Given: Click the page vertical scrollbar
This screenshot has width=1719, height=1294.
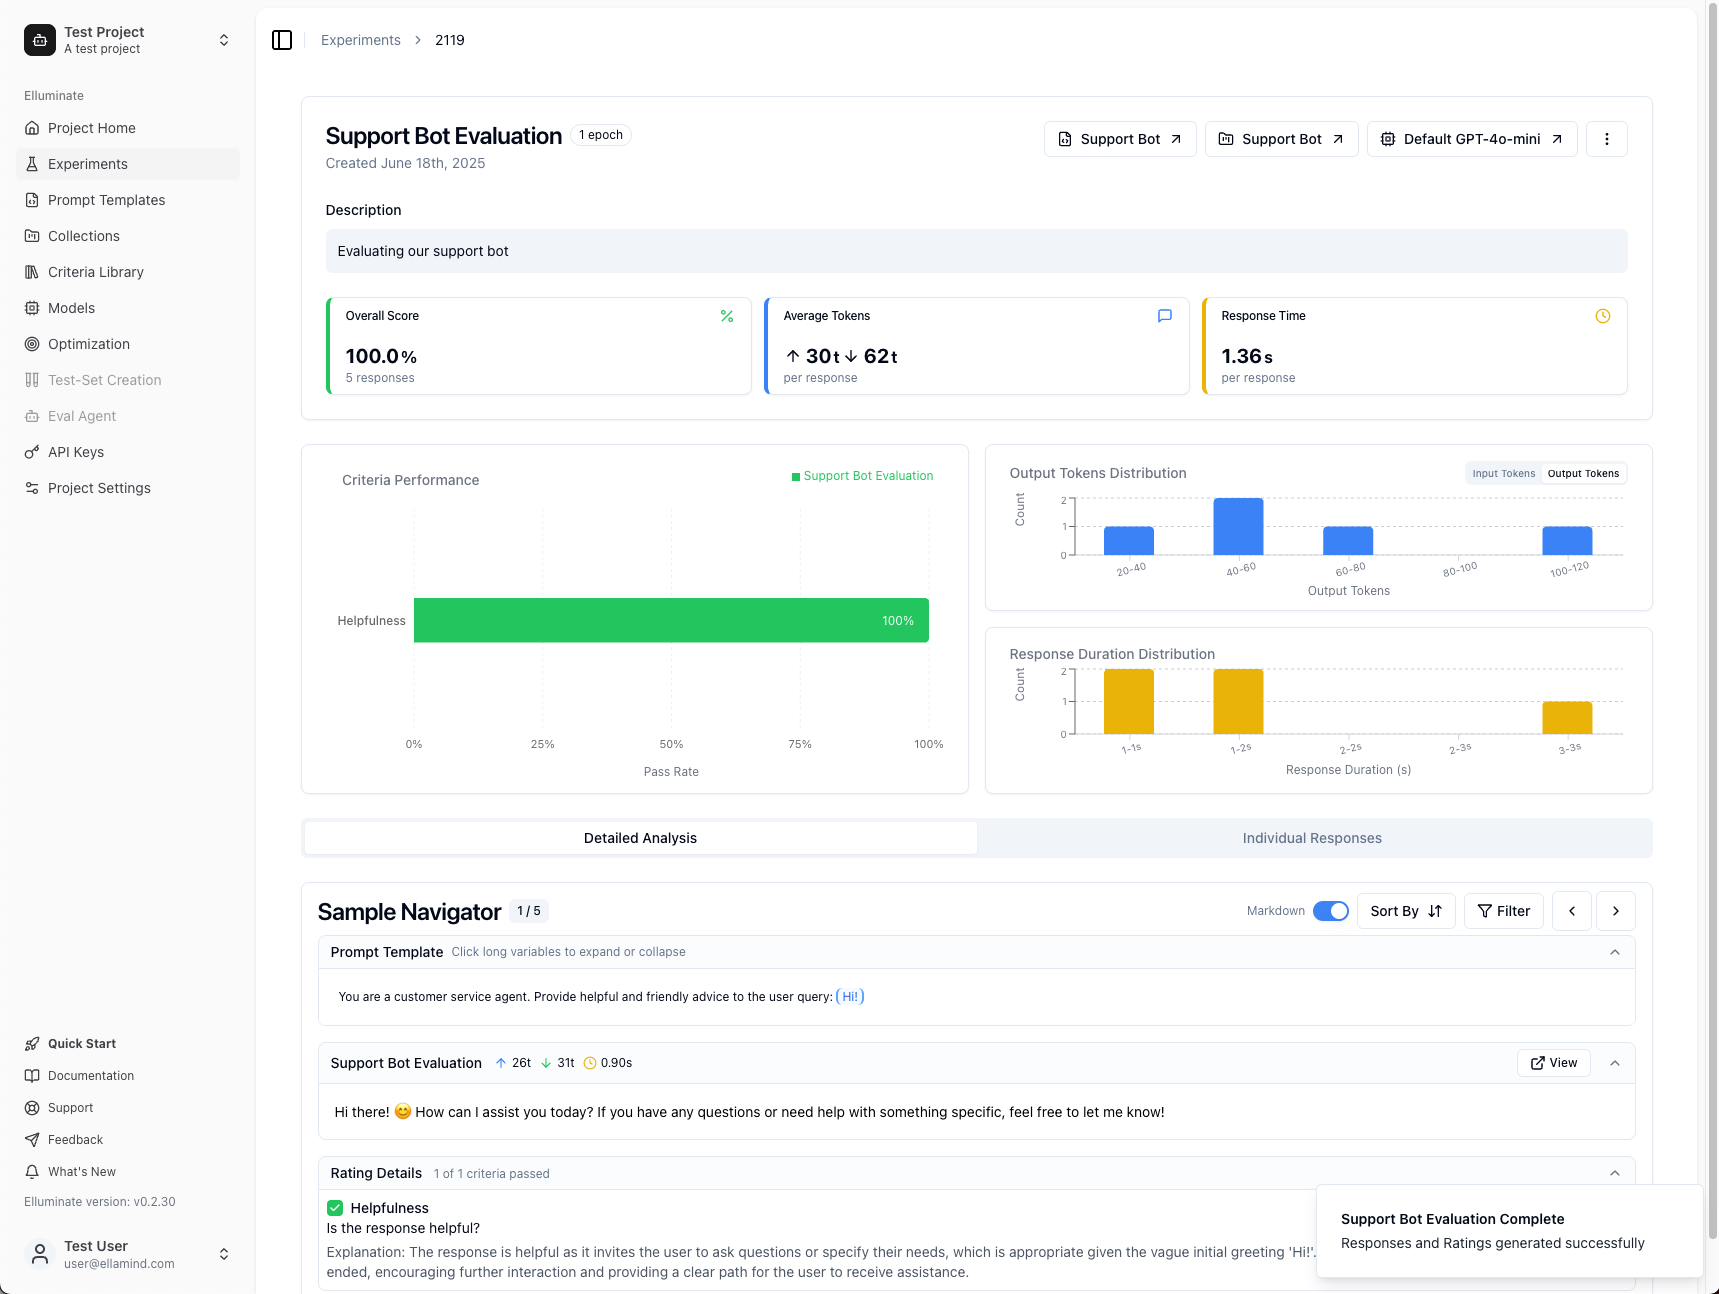Looking at the screenshot, I should 1712,620.
